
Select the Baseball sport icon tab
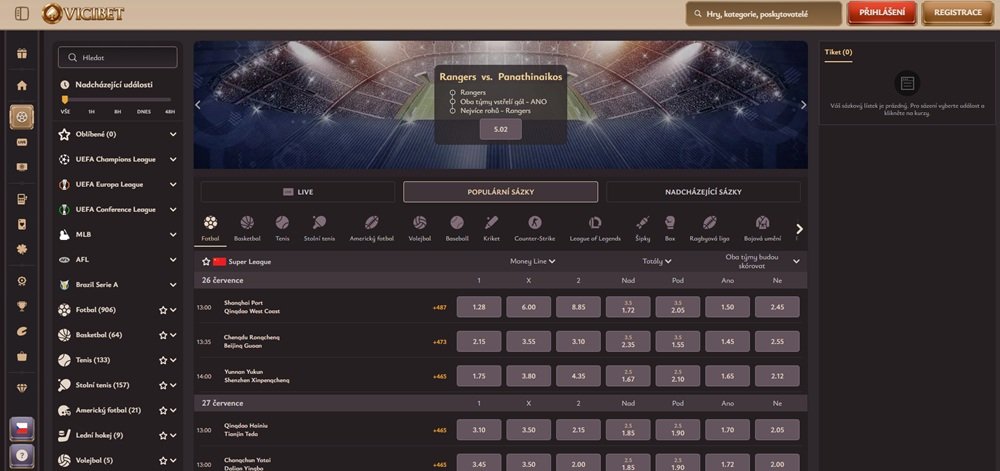(x=457, y=229)
